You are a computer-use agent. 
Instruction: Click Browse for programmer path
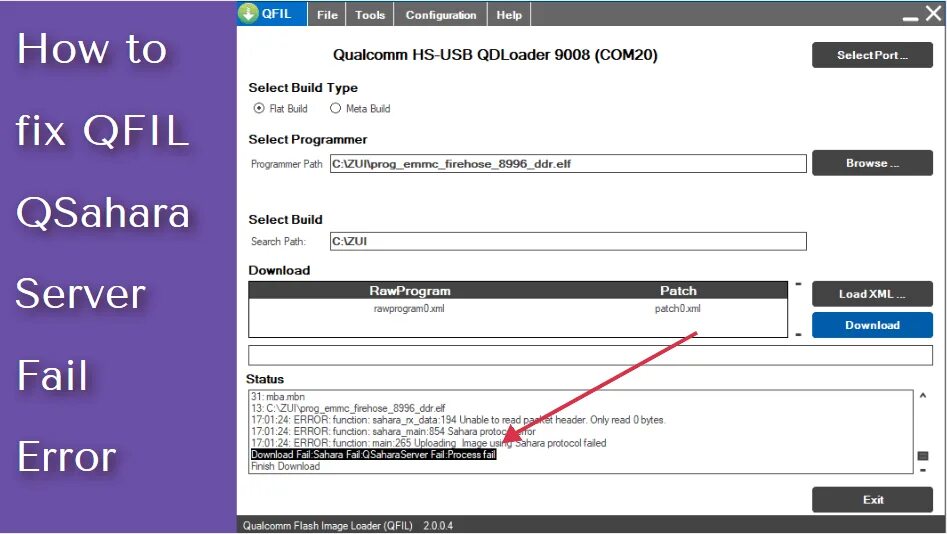872,163
